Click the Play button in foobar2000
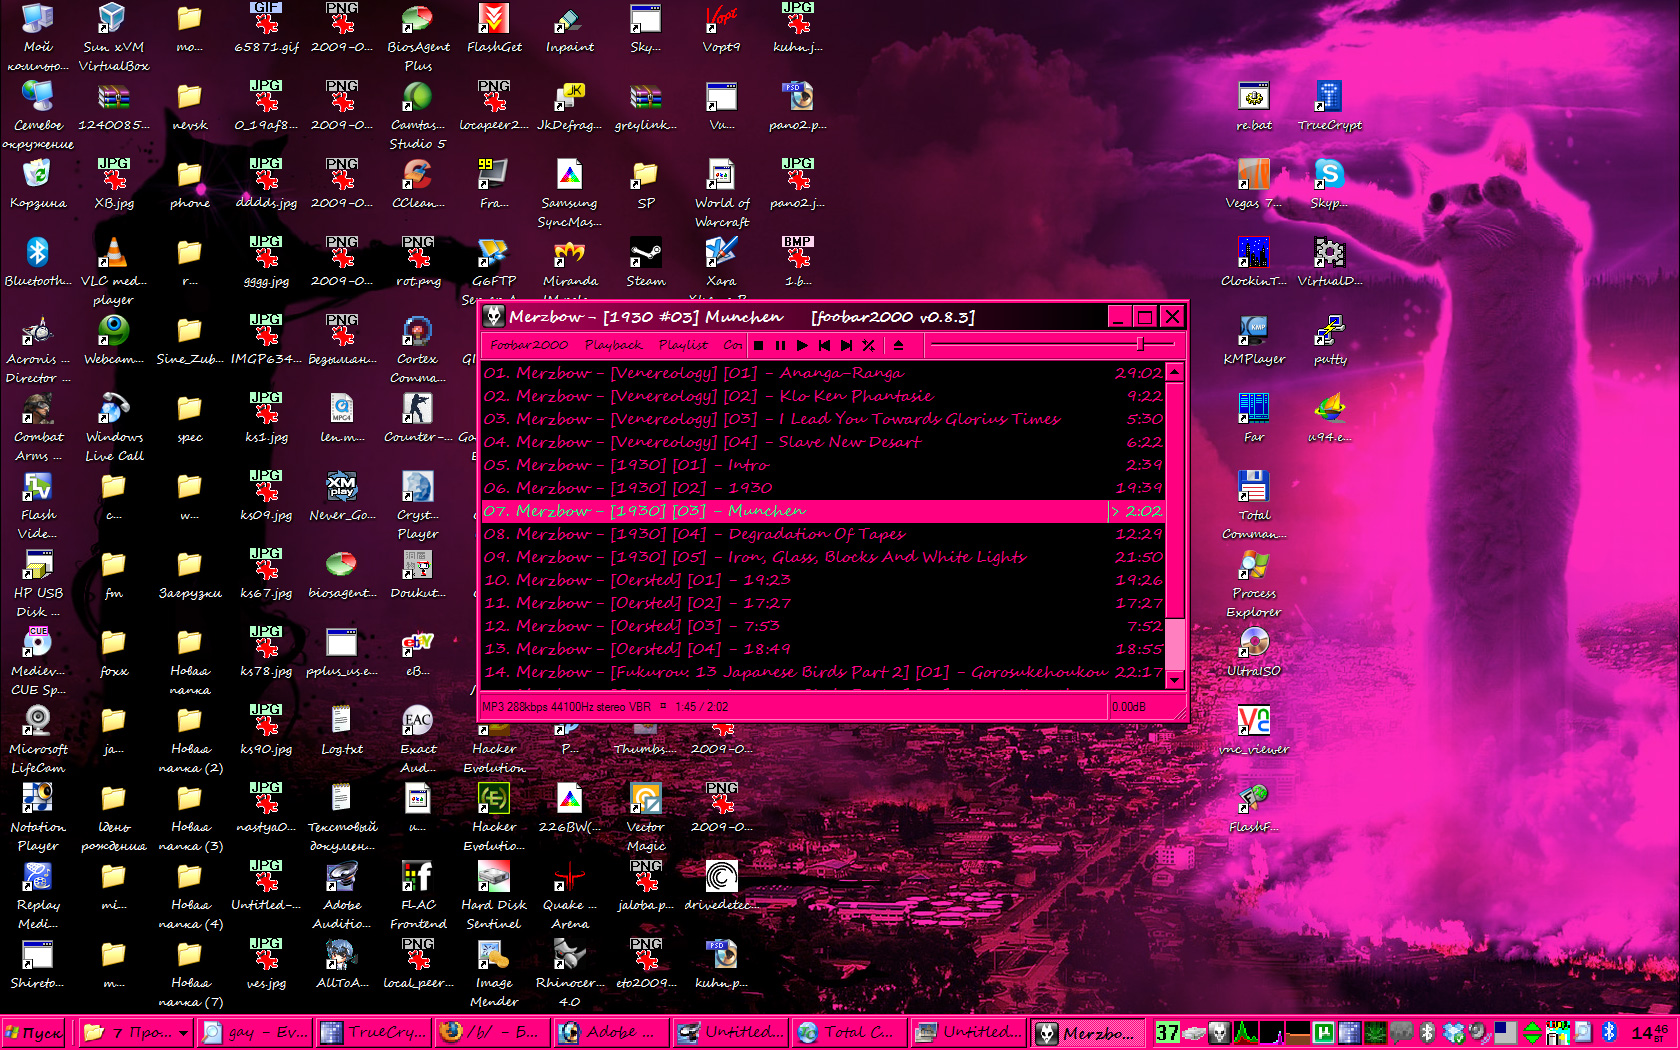The height and width of the screenshot is (1050, 1680). (802, 345)
